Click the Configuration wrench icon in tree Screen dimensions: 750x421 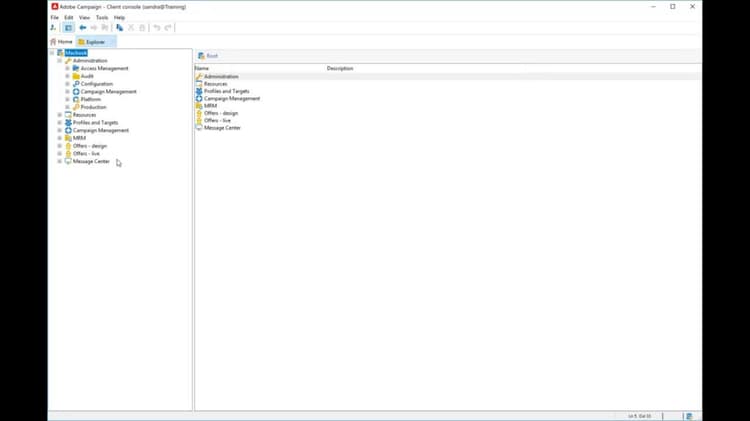point(76,84)
